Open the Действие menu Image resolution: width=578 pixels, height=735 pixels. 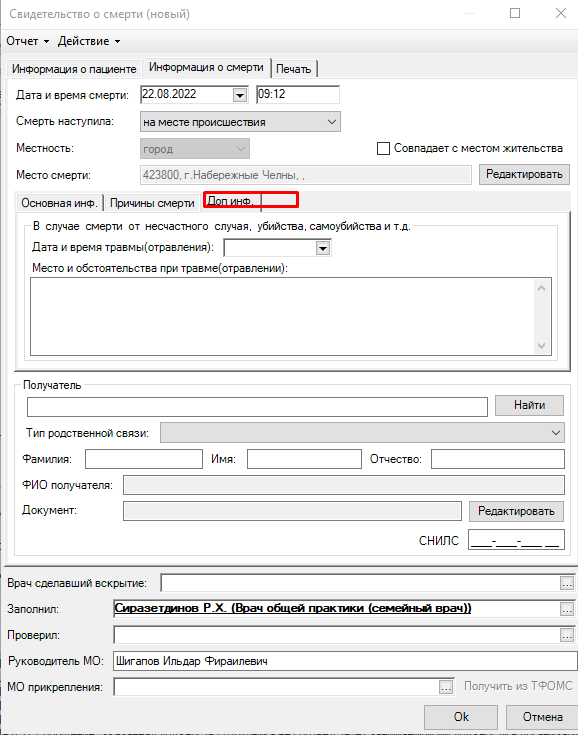(x=89, y=41)
